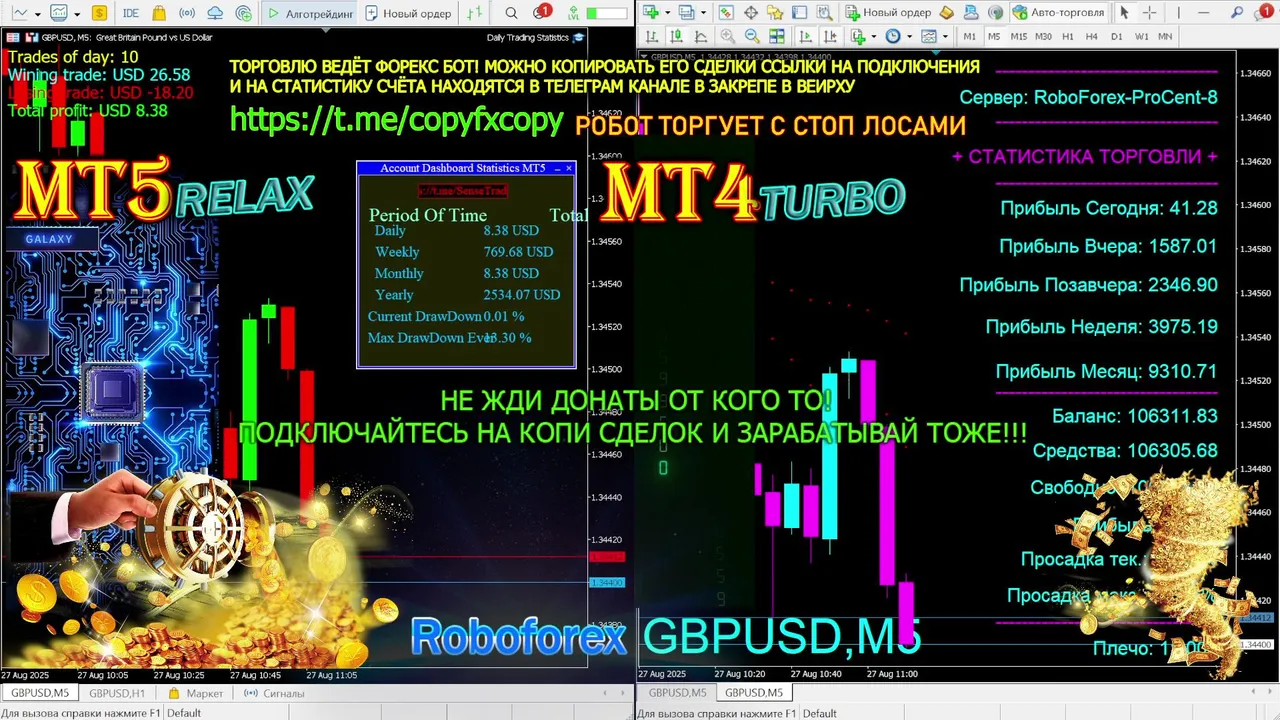Click the MT5 search magnifier
1280x720 pixels.
pos(511,13)
